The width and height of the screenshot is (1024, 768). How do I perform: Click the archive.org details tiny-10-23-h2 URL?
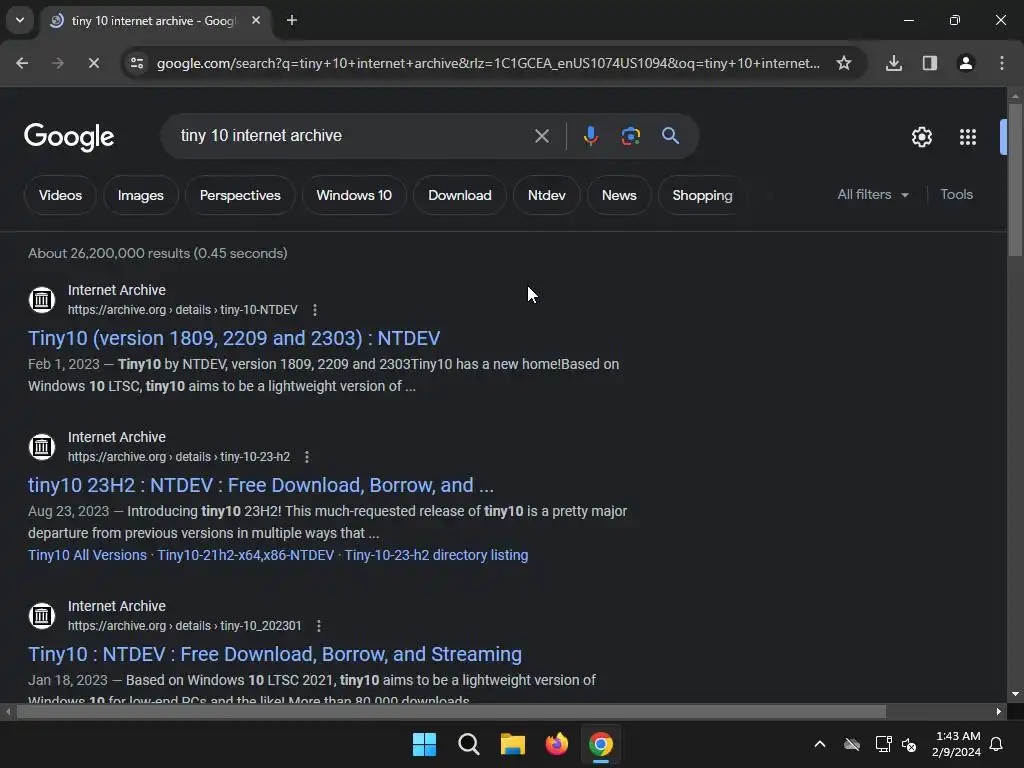point(179,456)
